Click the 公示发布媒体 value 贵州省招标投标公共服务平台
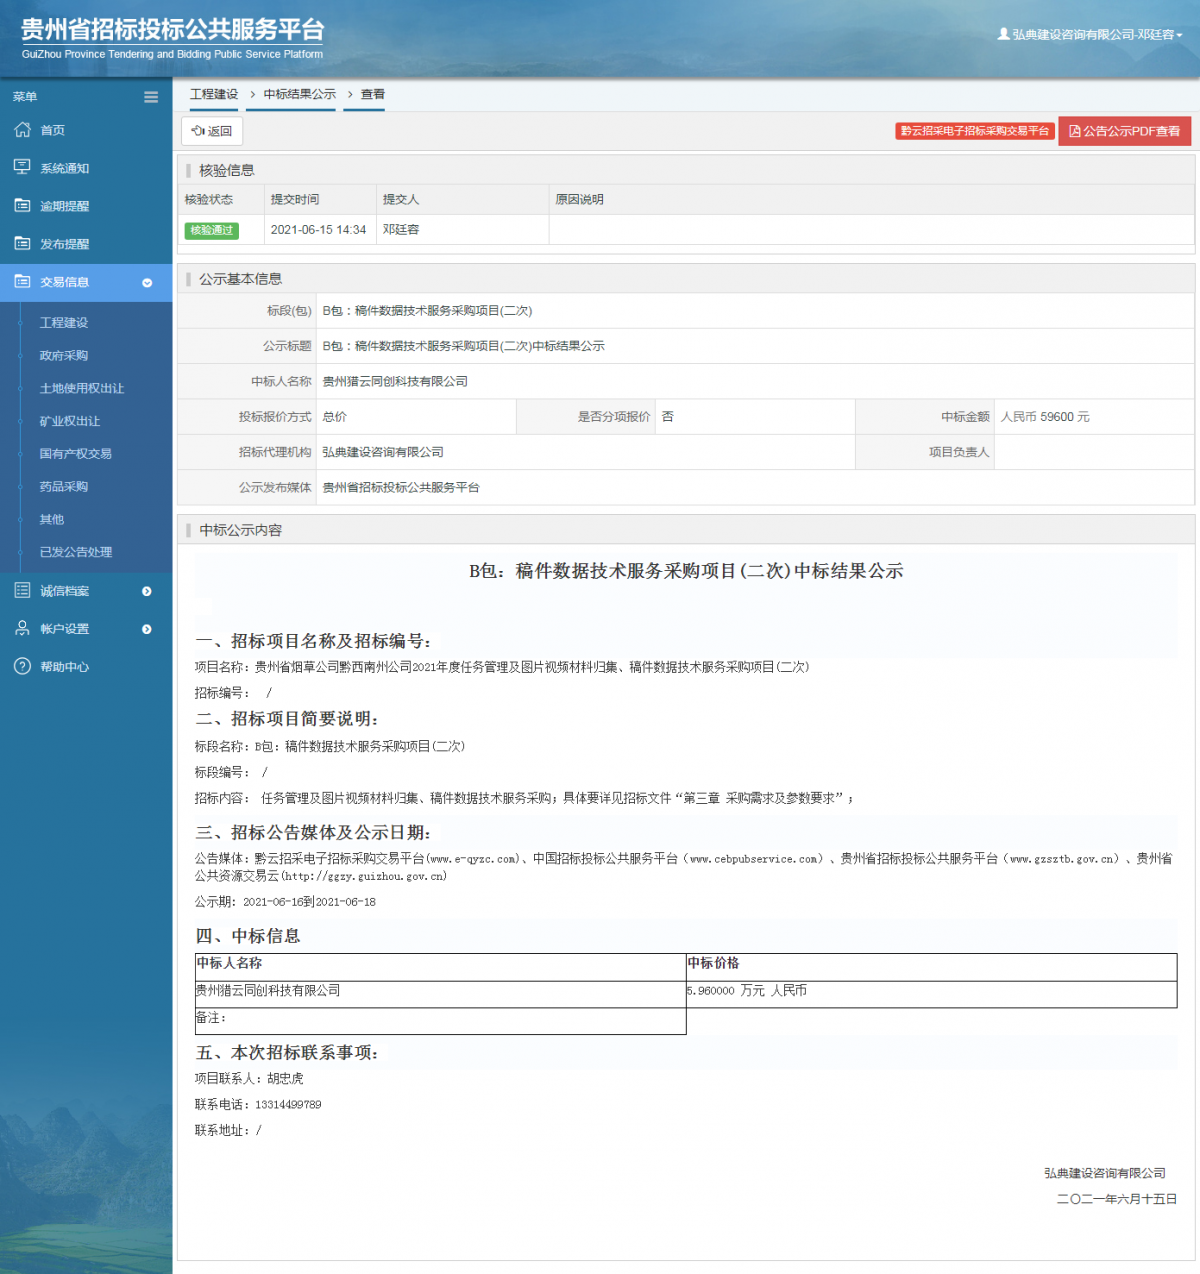1200x1274 pixels. pyautogui.click(x=401, y=488)
